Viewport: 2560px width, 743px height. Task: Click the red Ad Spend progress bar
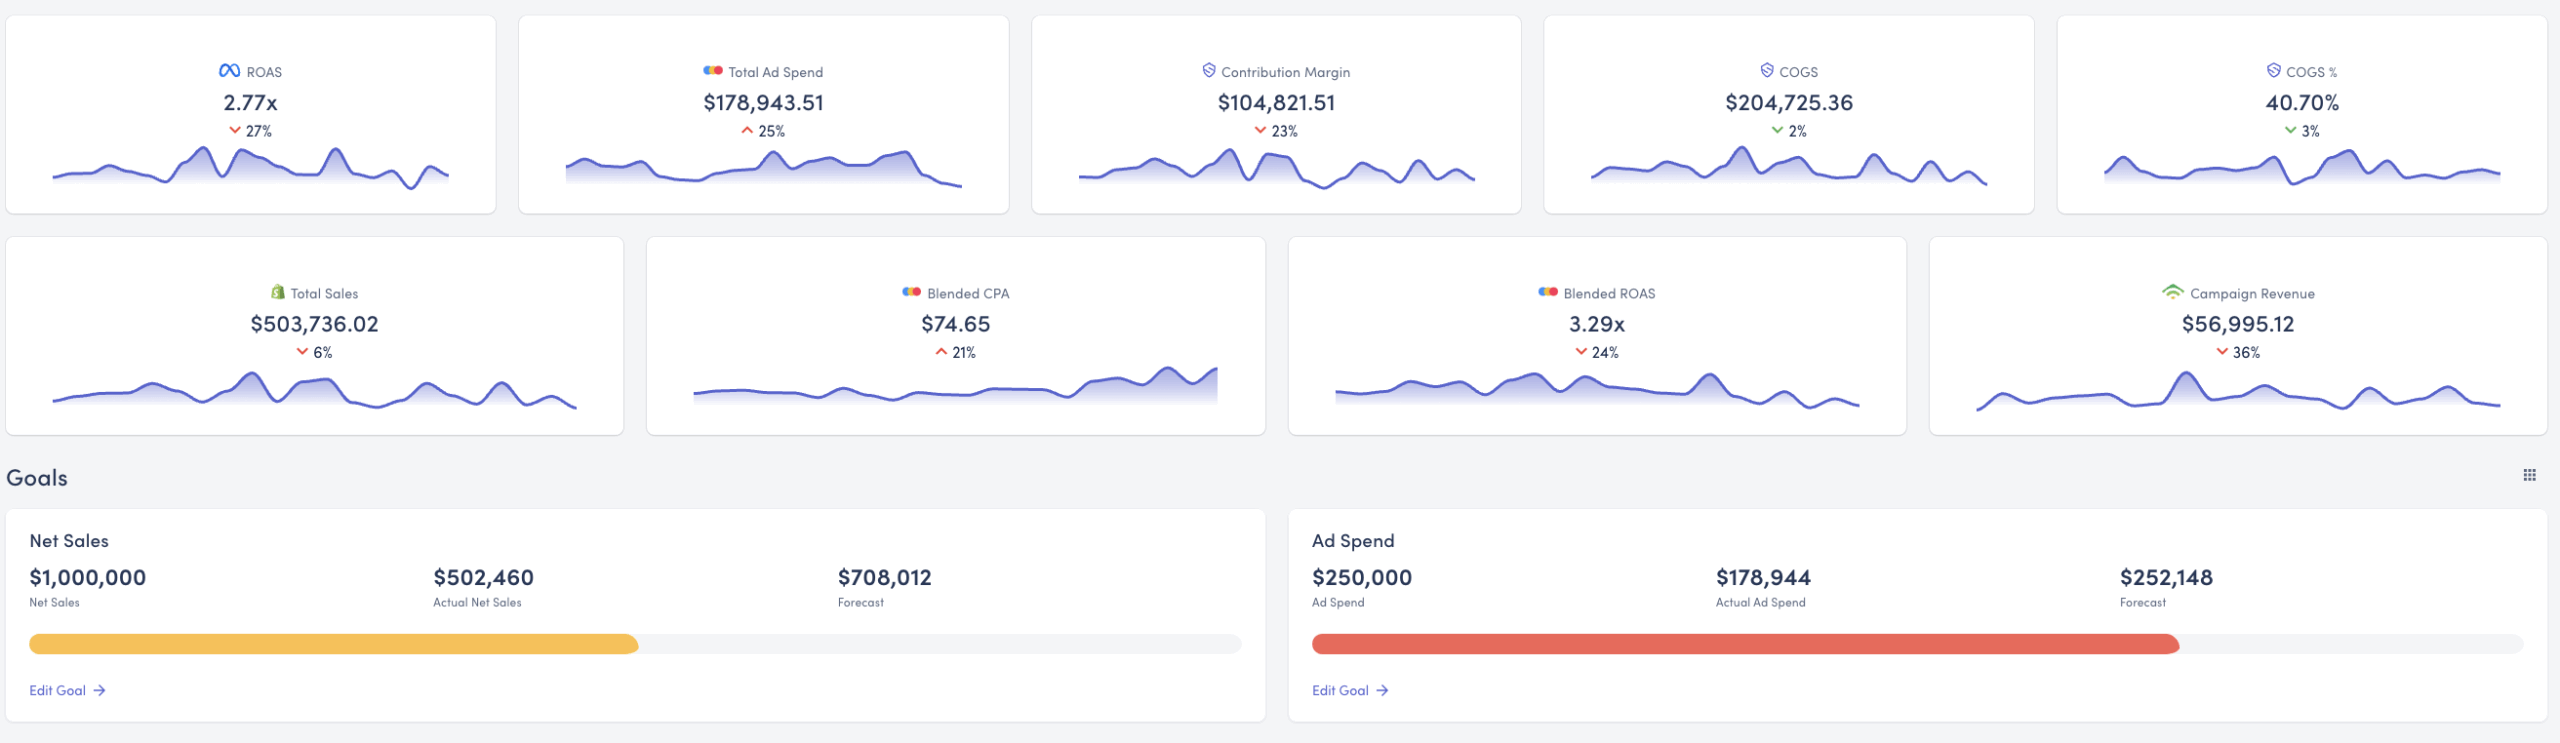(x=1744, y=644)
